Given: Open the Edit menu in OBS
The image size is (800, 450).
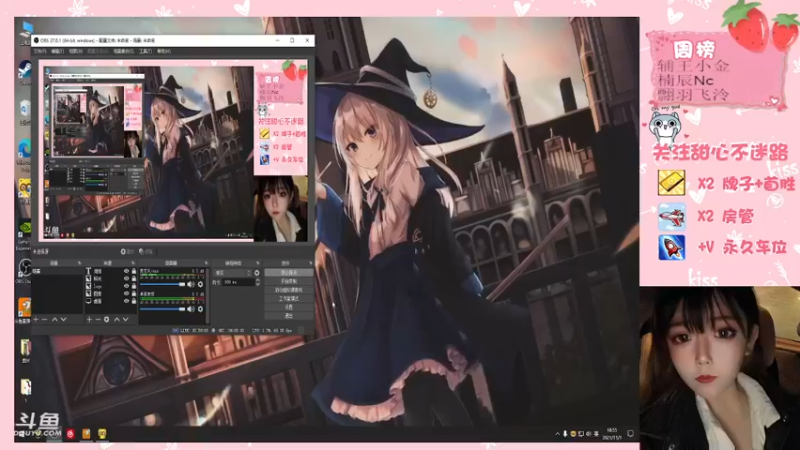Looking at the screenshot, I should (57, 52).
